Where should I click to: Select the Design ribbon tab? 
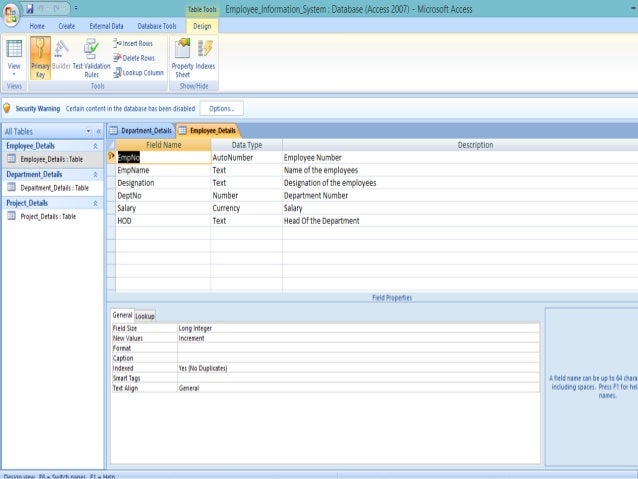[x=202, y=26]
